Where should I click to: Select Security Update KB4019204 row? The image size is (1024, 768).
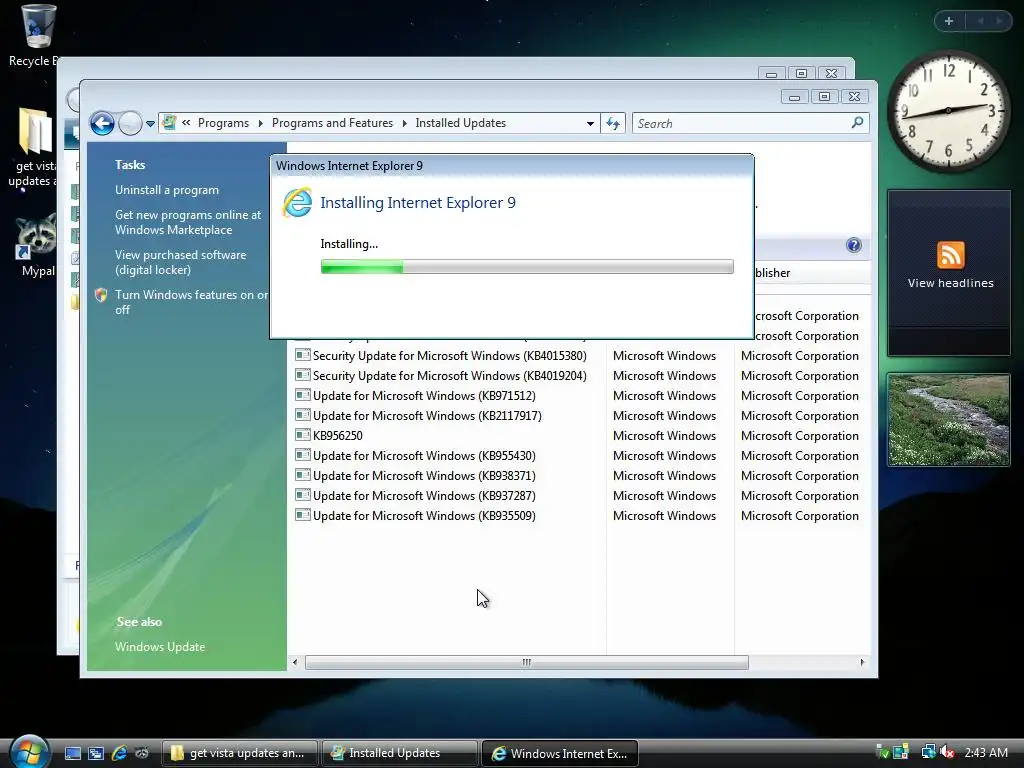coord(577,376)
